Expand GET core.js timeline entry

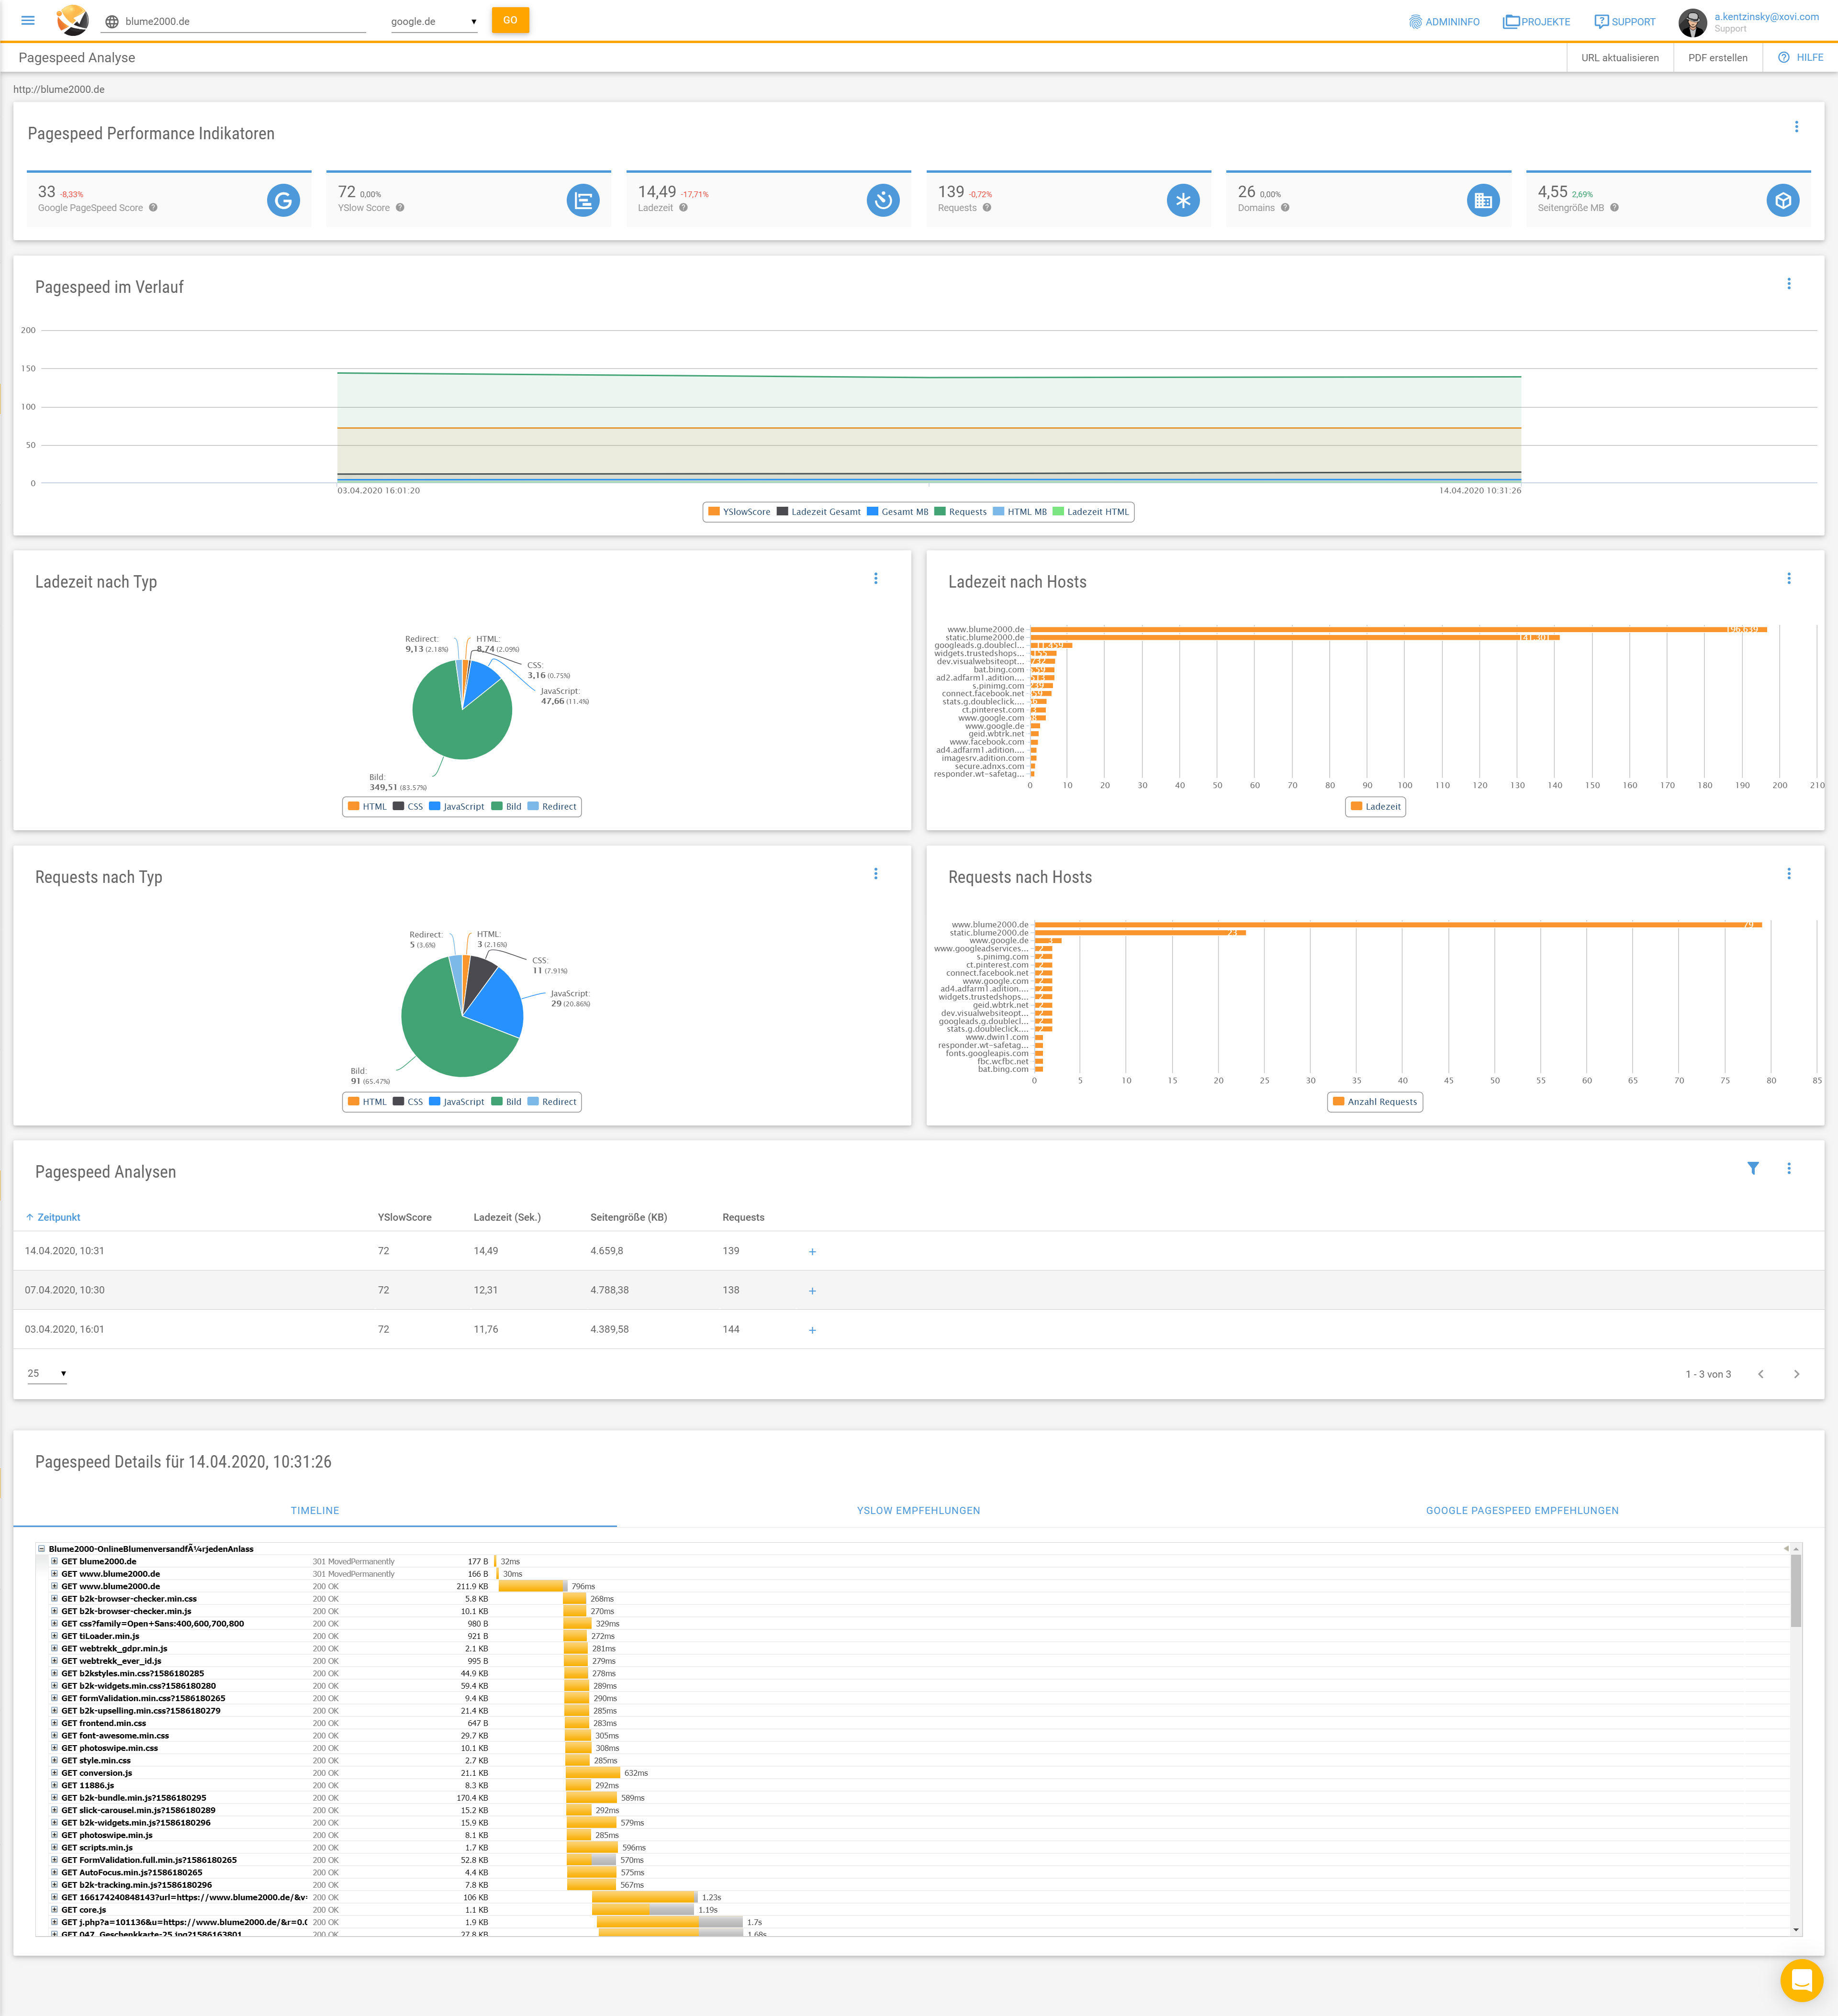click(54, 1910)
